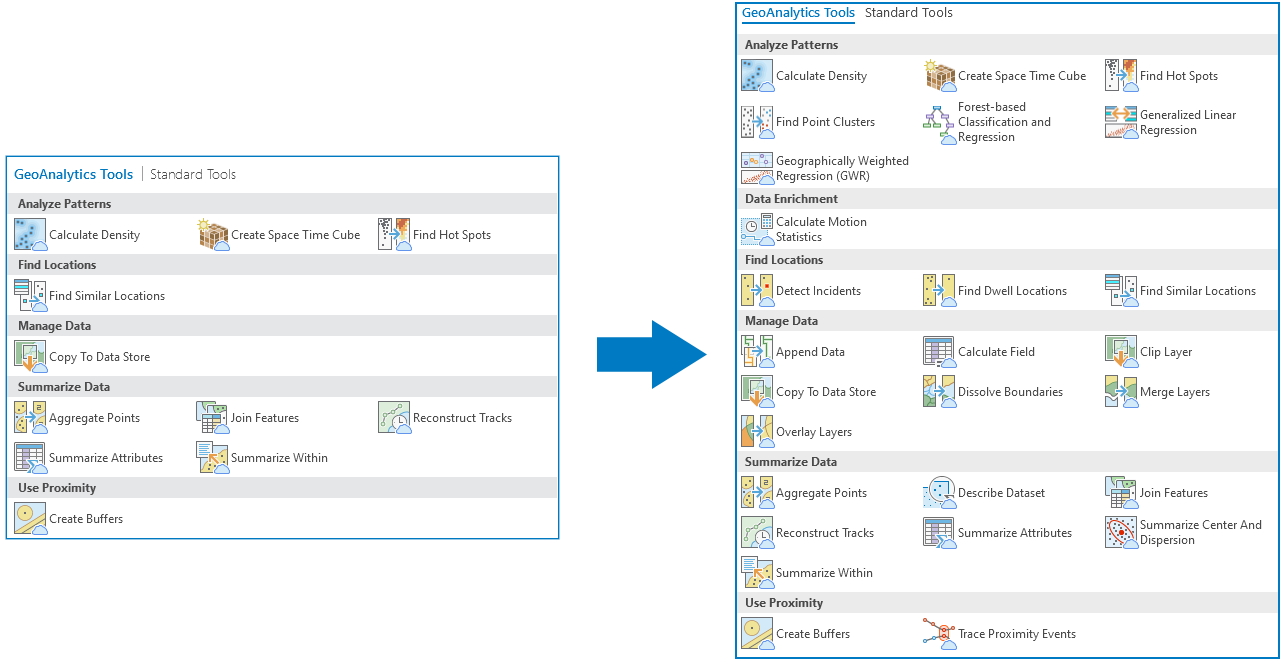
Task: Select Reconstruct Tracks icon in left panel
Action: (394, 418)
